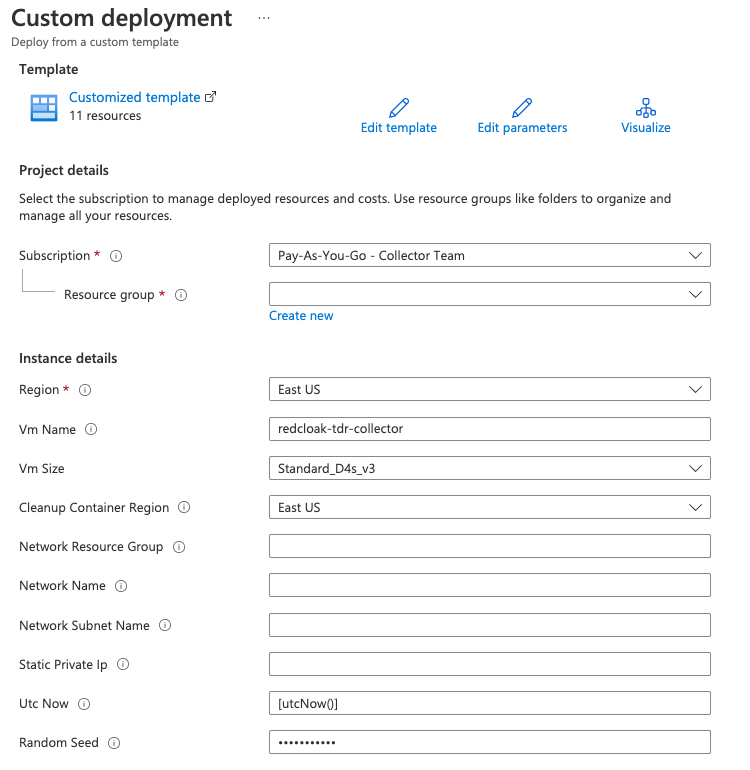Click the Create new resource group link

[x=301, y=316]
